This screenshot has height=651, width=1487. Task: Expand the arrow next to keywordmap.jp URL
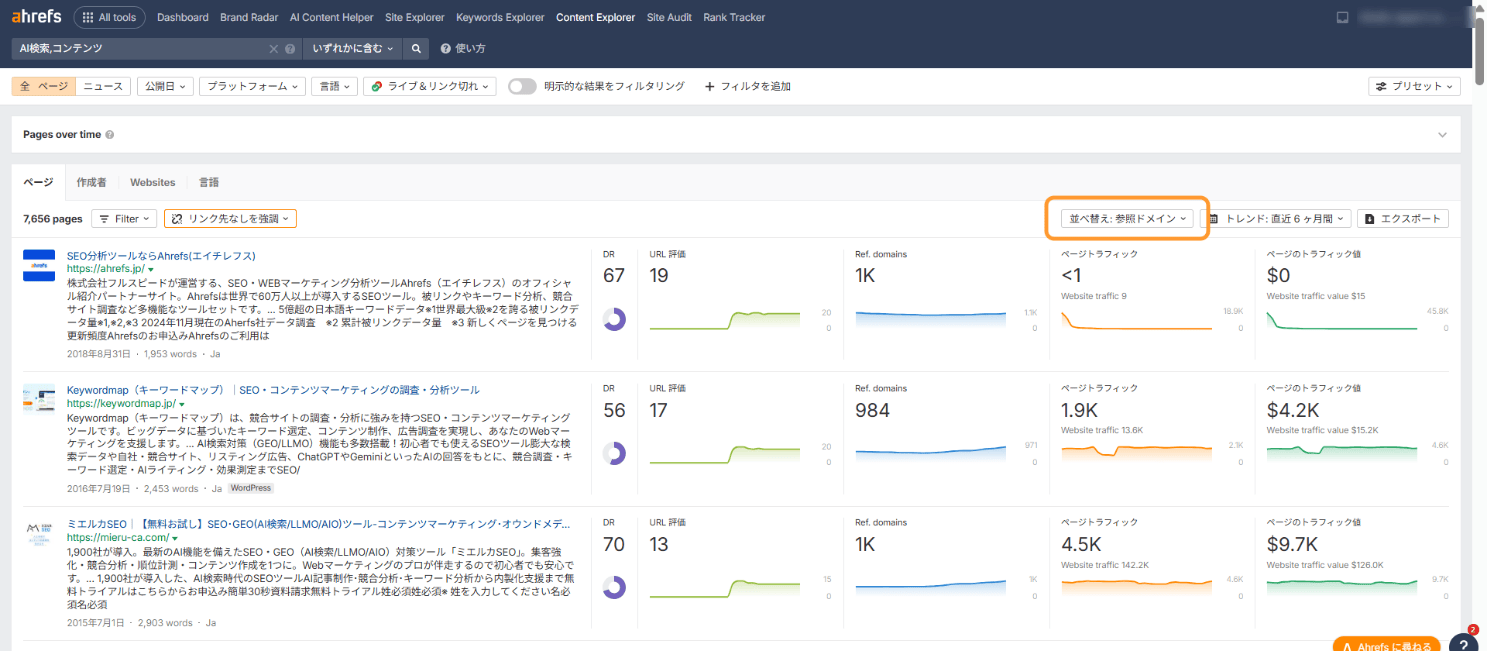point(182,404)
